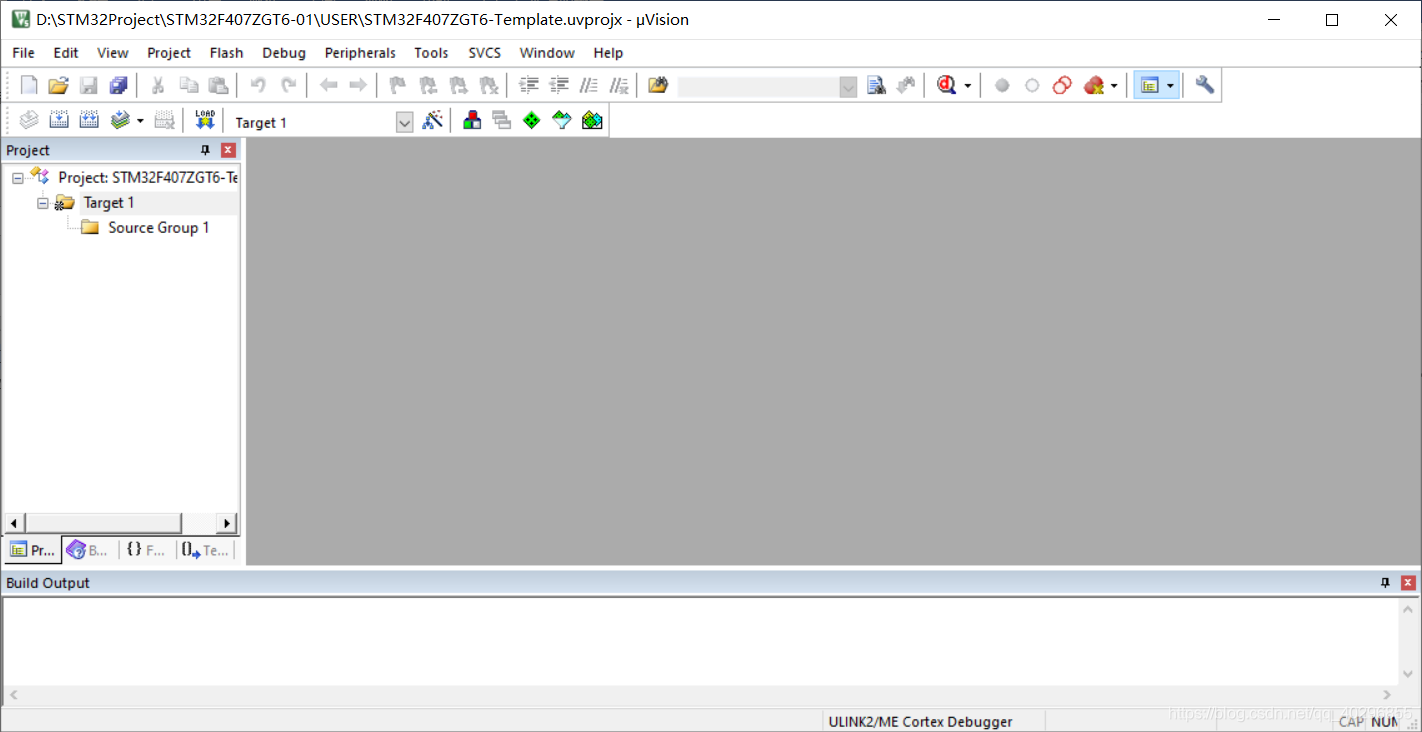
Task: Open the window view dropdown arrow
Action: tap(1170, 86)
